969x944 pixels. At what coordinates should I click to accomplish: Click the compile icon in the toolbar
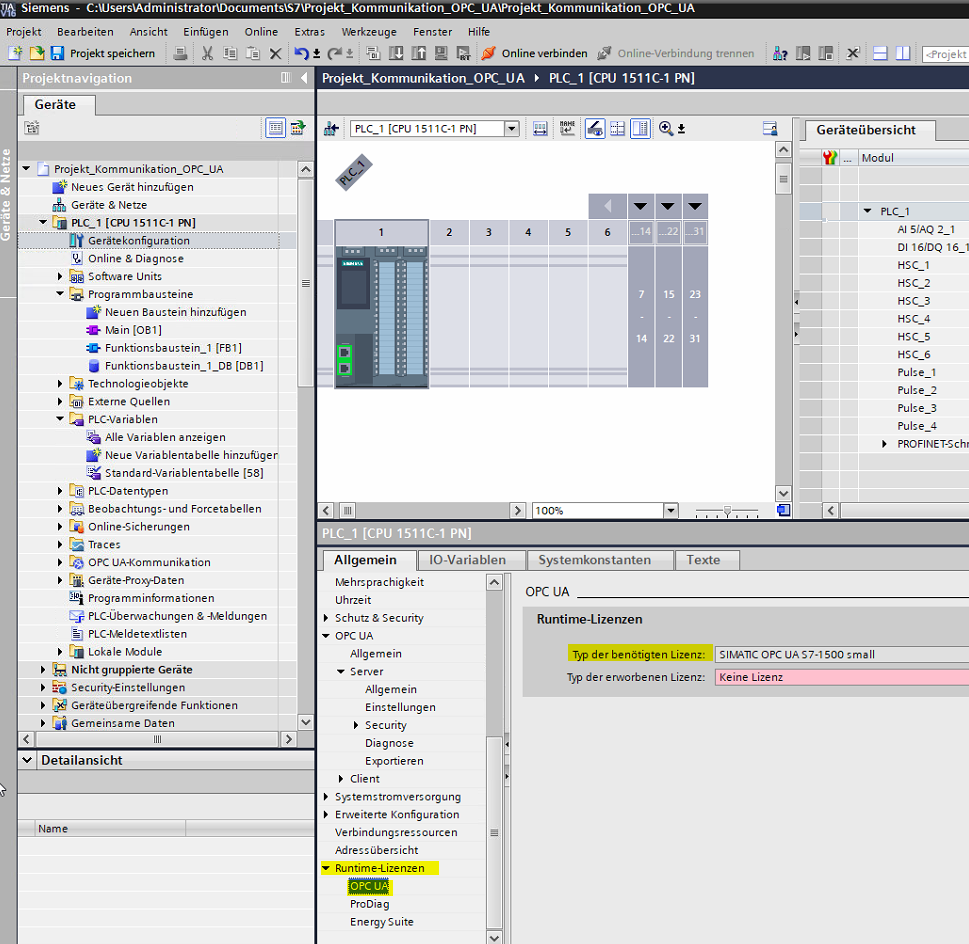pyautogui.click(x=373, y=54)
